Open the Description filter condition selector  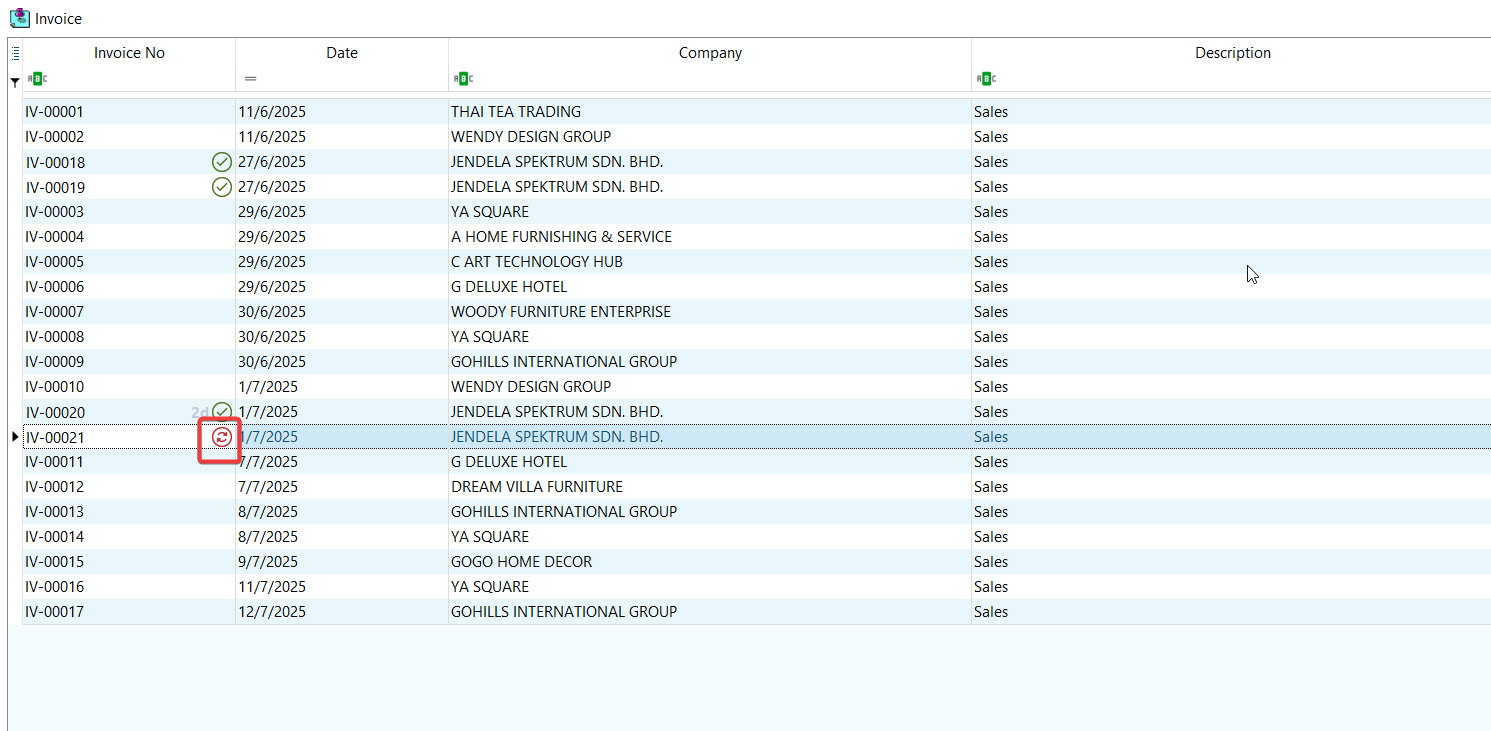tap(986, 79)
